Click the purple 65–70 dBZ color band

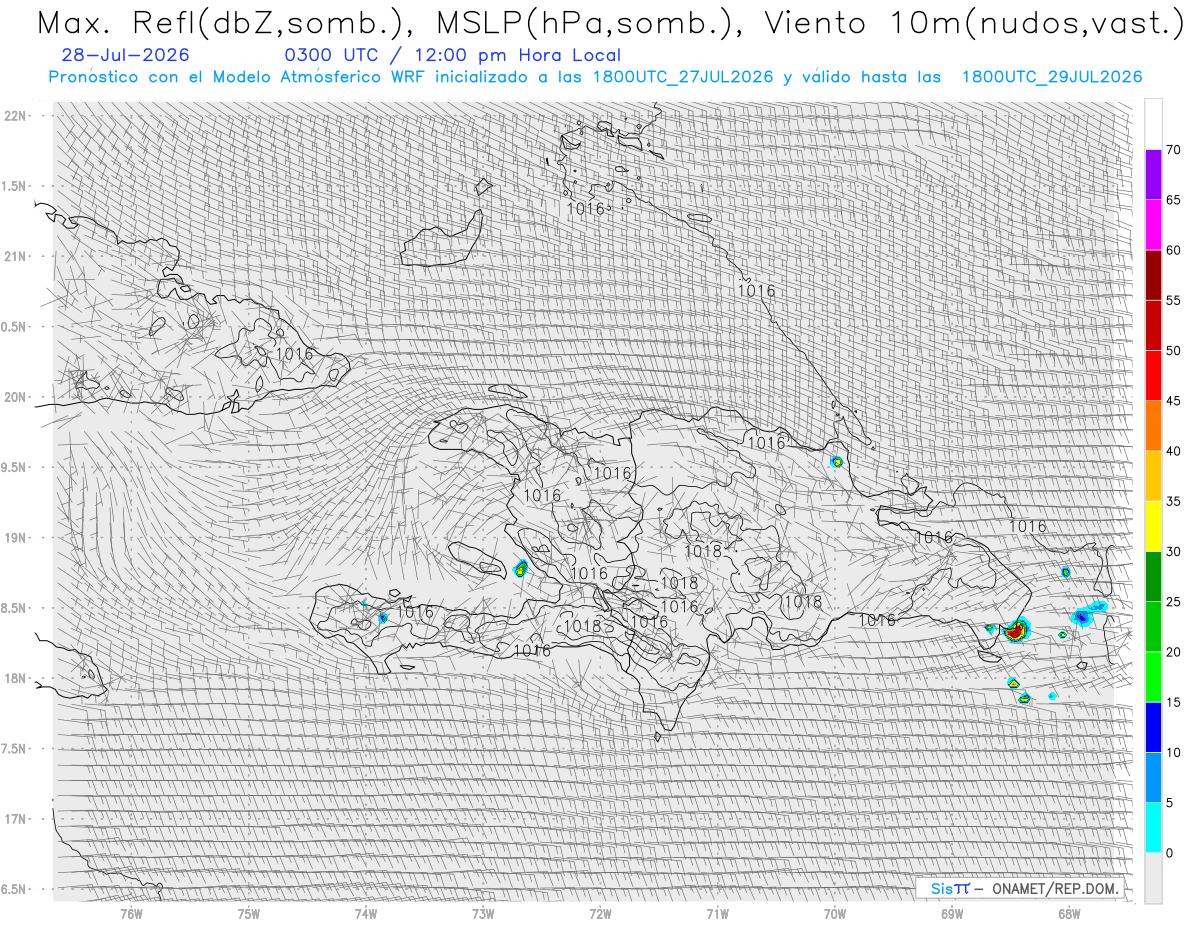(1153, 175)
